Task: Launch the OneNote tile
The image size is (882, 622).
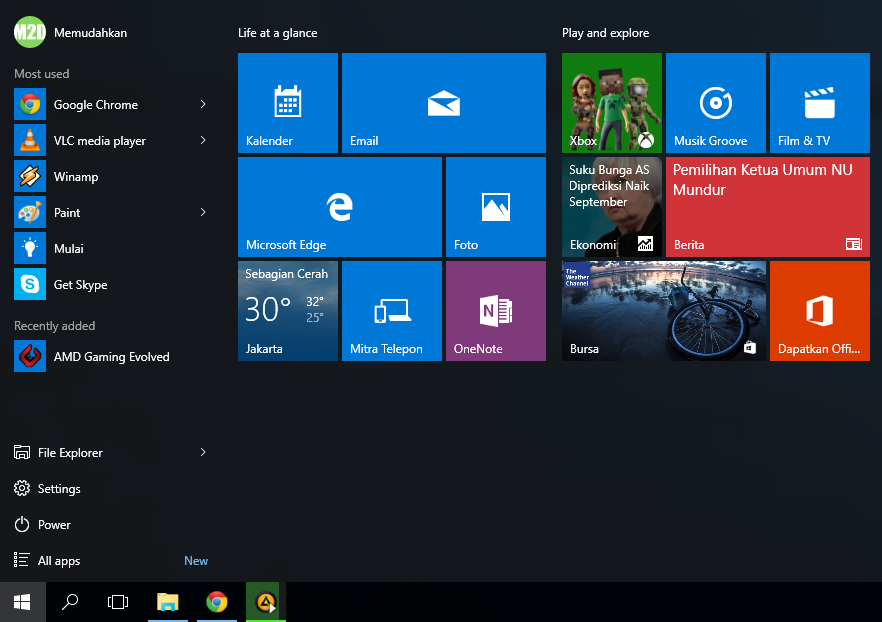Action: 495,311
